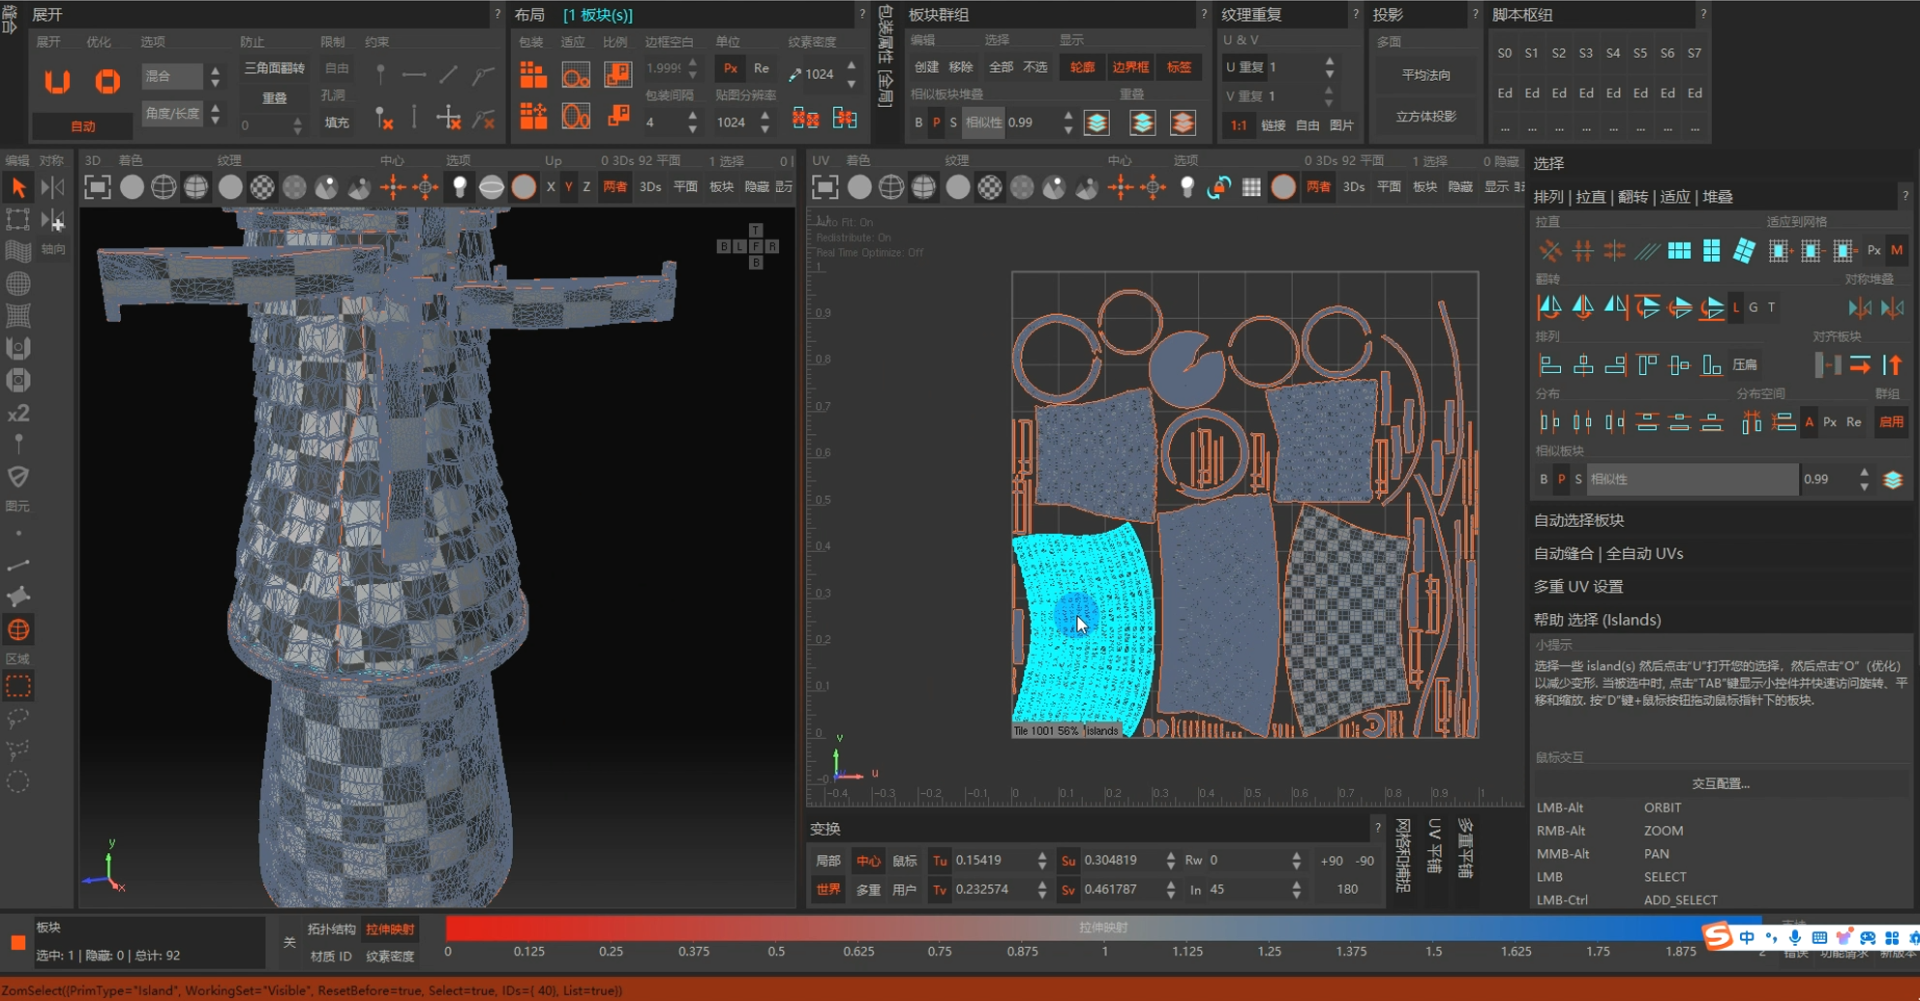The width and height of the screenshot is (1920, 1001).
Task: Toggle the Y axis button in 3D toolbar
Action: 568,187
